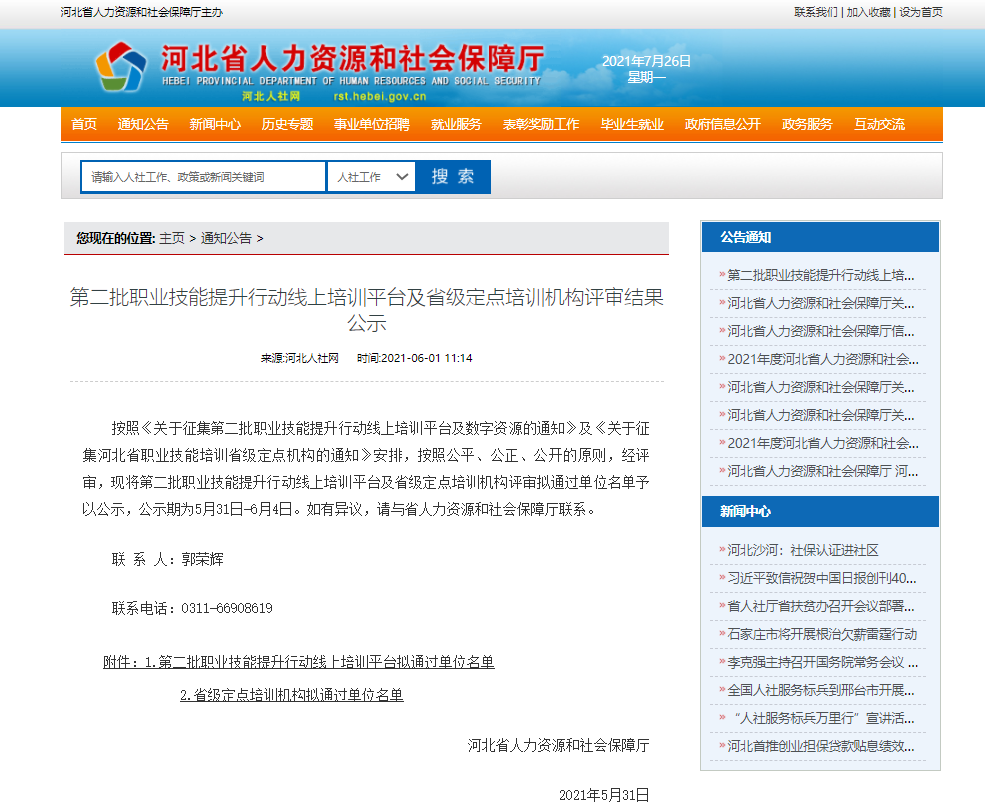Image resolution: width=985 pixels, height=809 pixels.
Task: Click the 联系我们 link at top right
Action: point(815,12)
